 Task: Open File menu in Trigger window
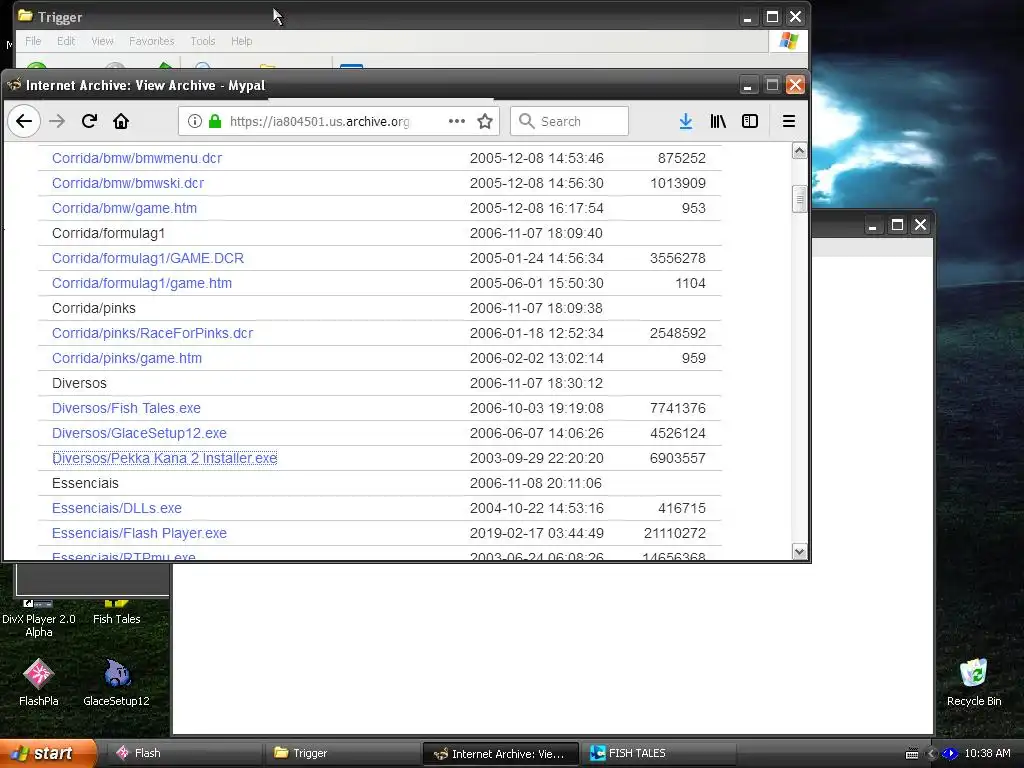click(33, 41)
